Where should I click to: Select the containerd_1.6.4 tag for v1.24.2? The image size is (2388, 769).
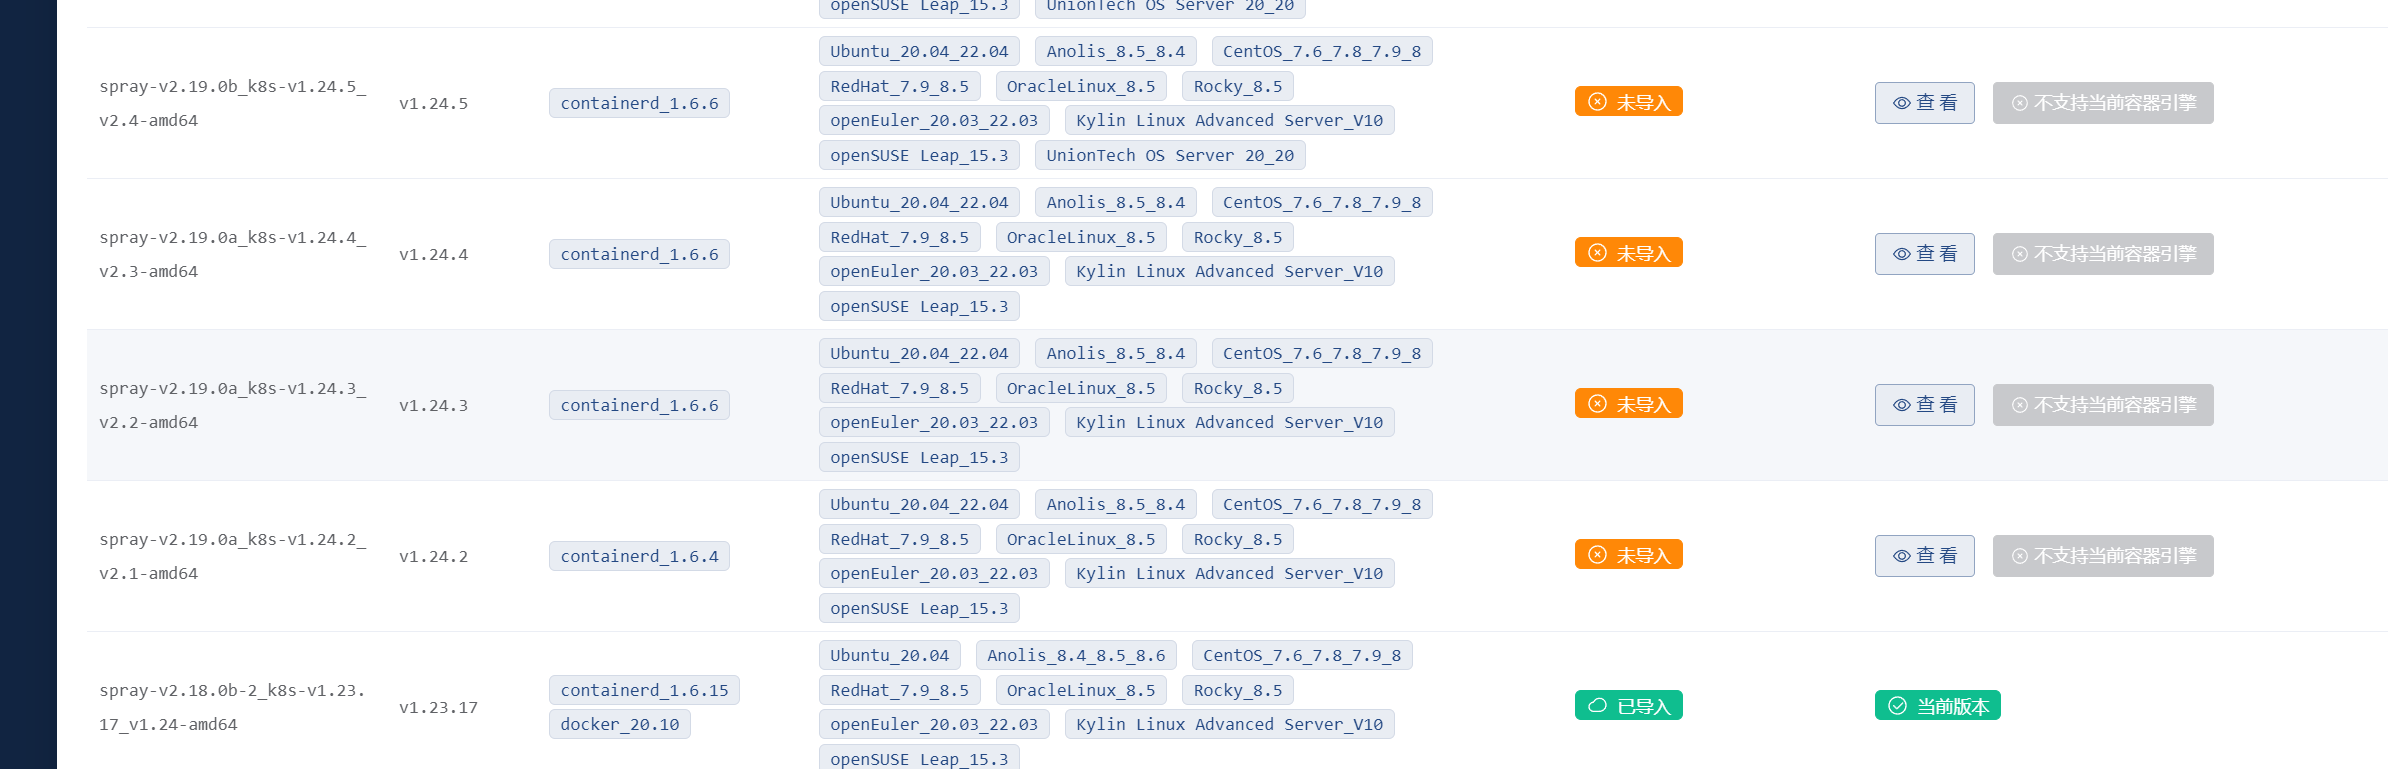click(639, 556)
